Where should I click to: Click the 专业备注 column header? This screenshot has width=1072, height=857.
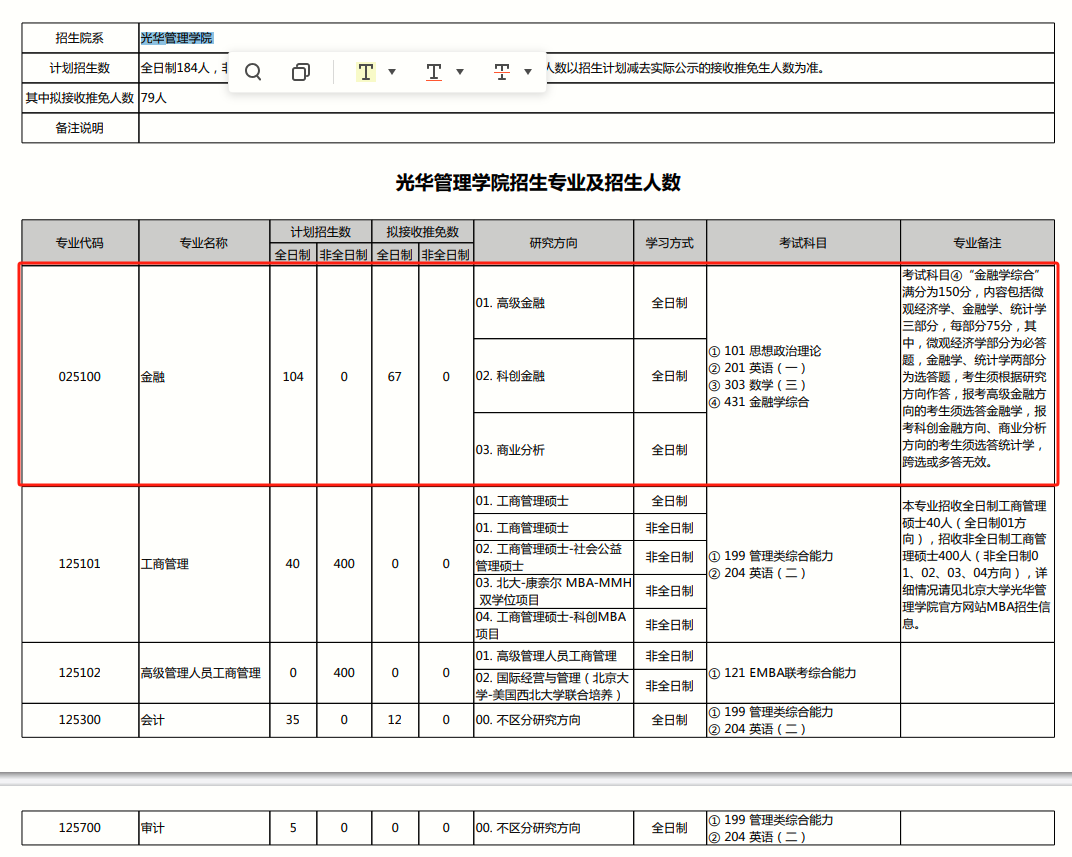pyautogui.click(x=977, y=243)
